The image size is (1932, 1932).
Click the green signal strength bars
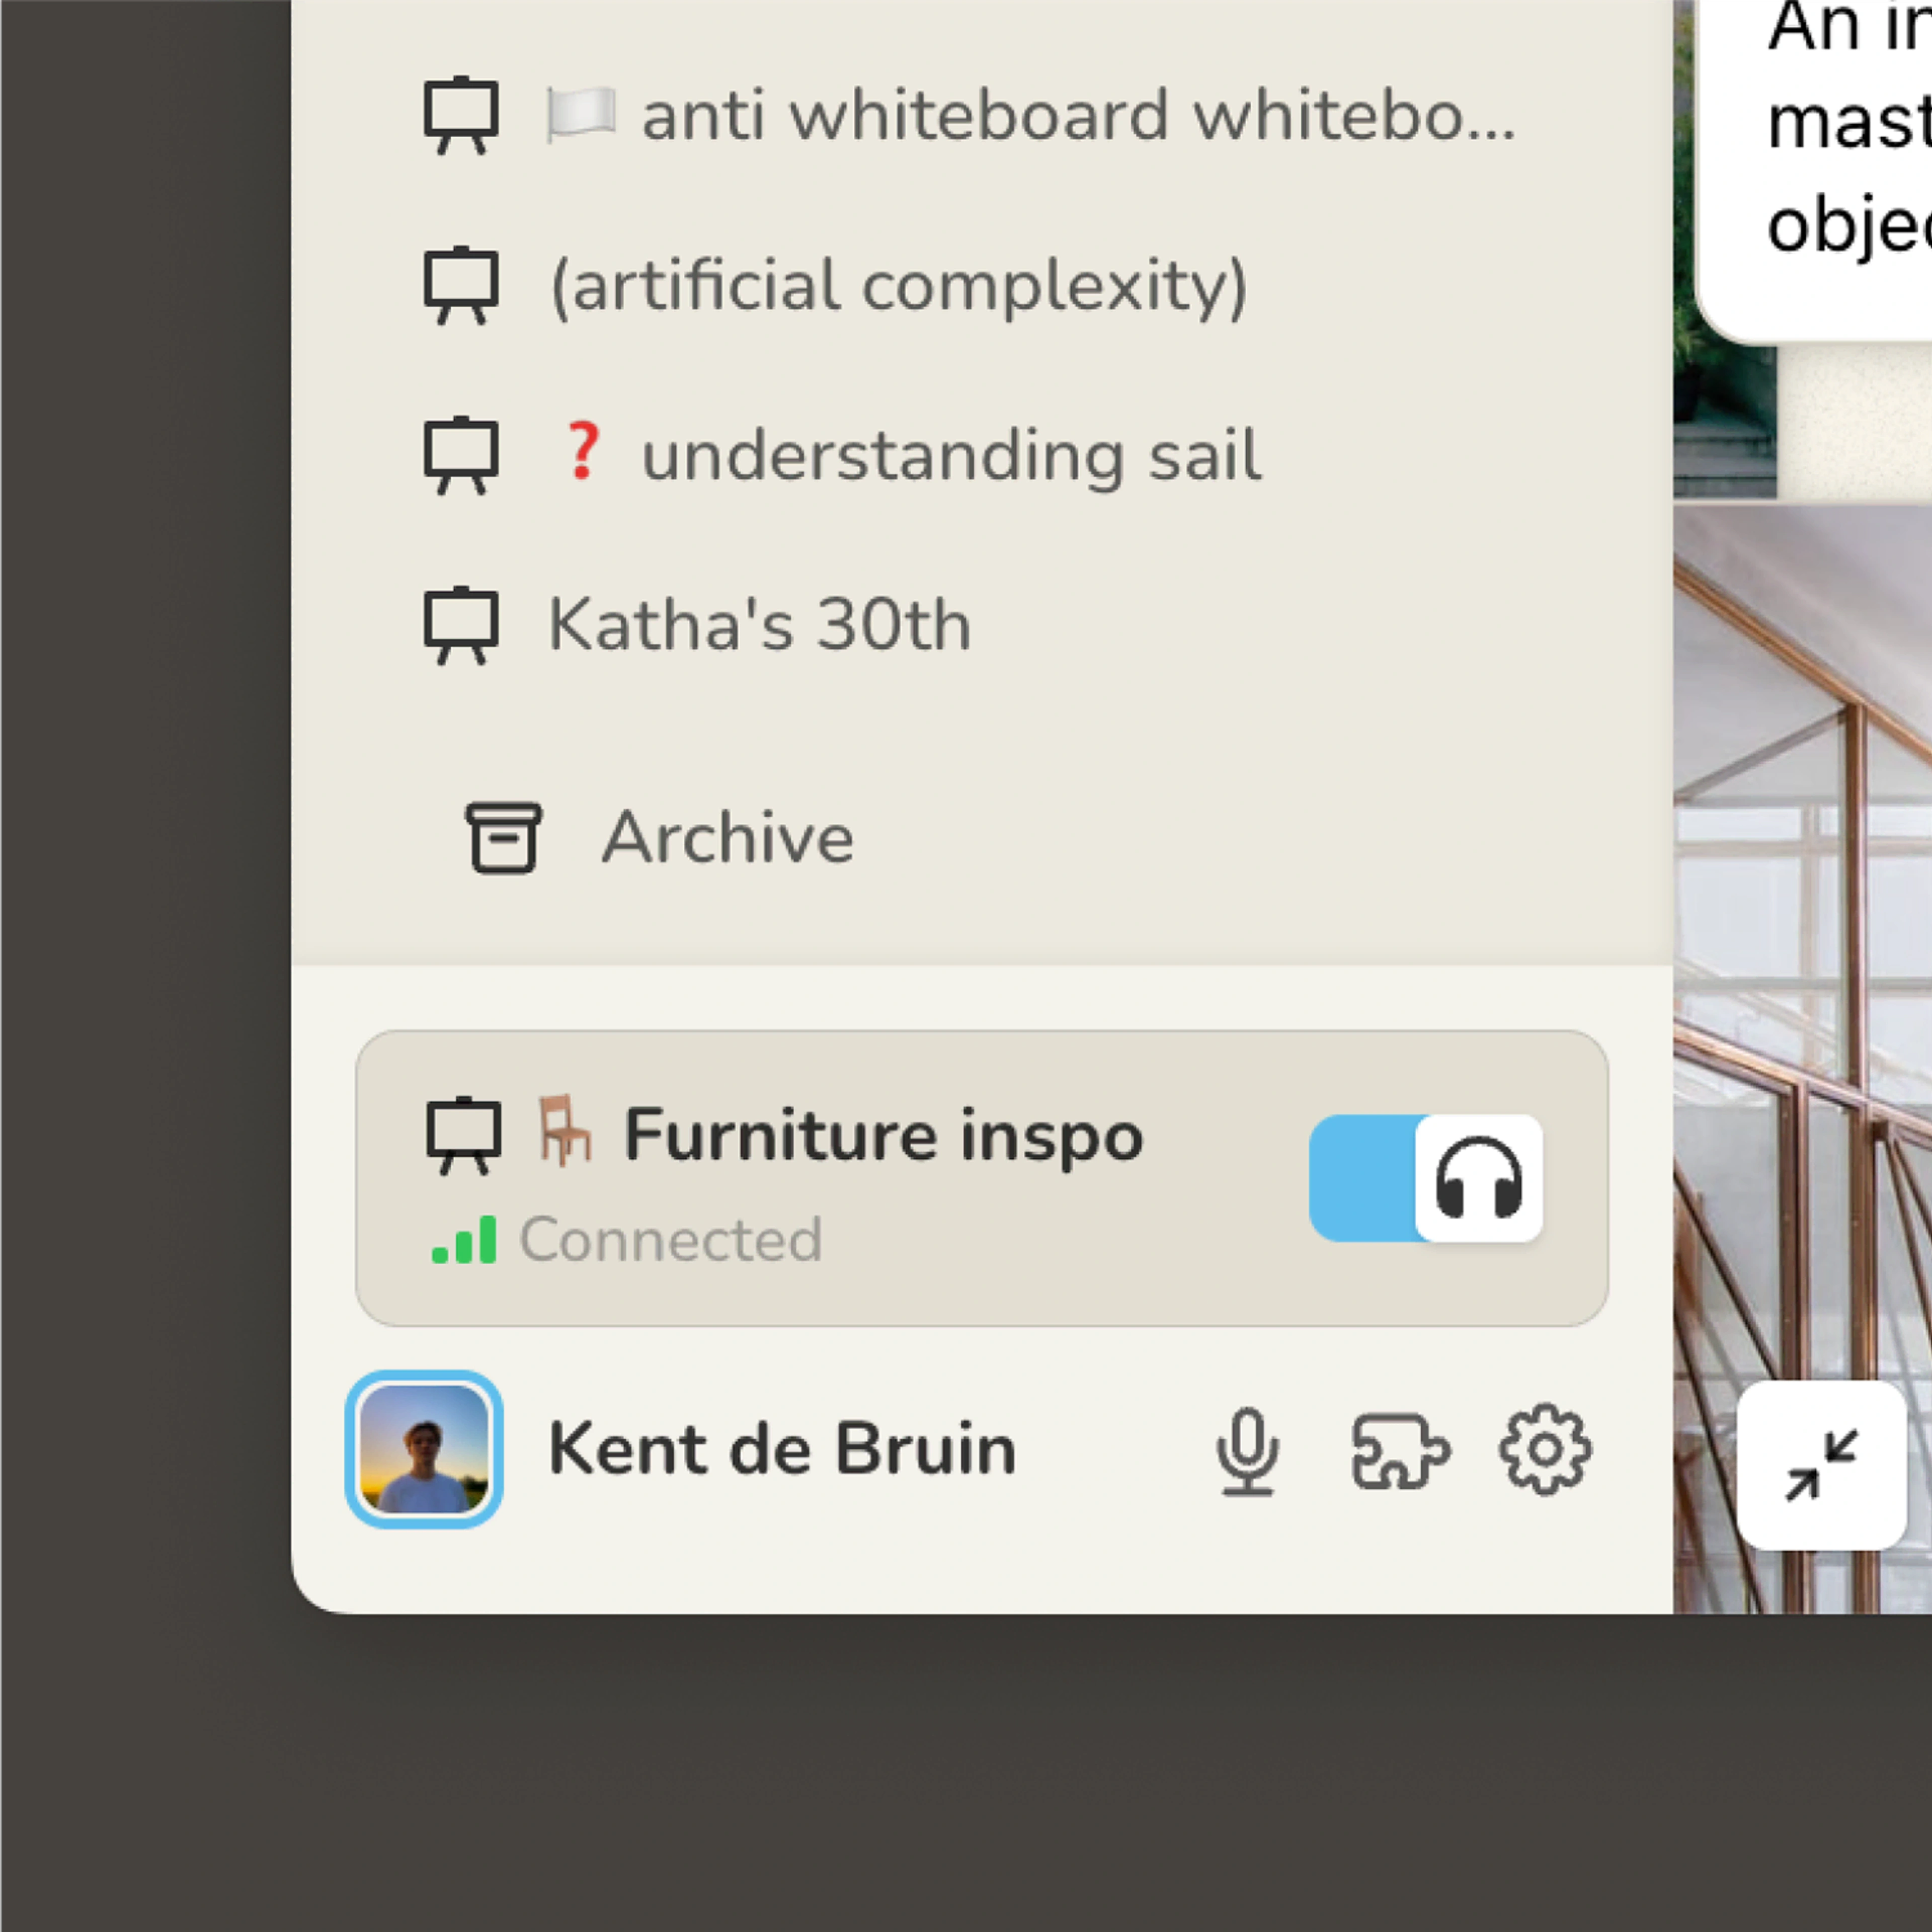click(x=464, y=1241)
